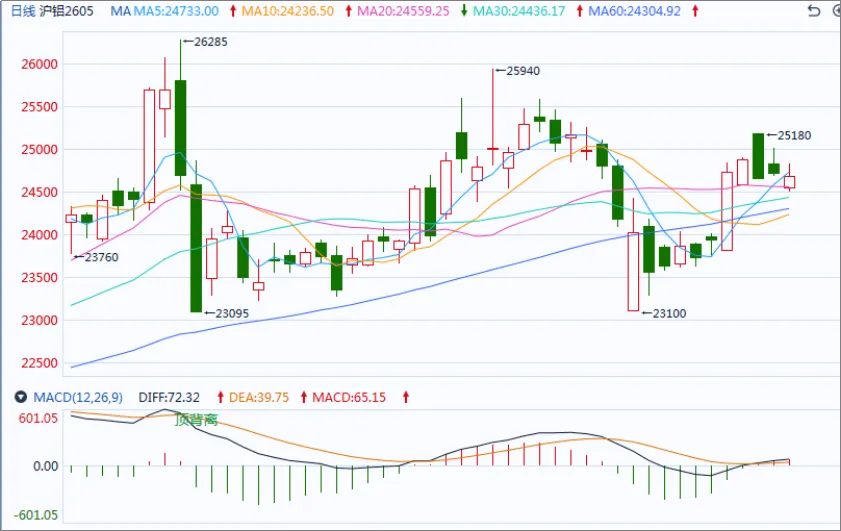This screenshot has width=841, height=531.
Task: Click the 25180 price marker
Action: (790, 136)
